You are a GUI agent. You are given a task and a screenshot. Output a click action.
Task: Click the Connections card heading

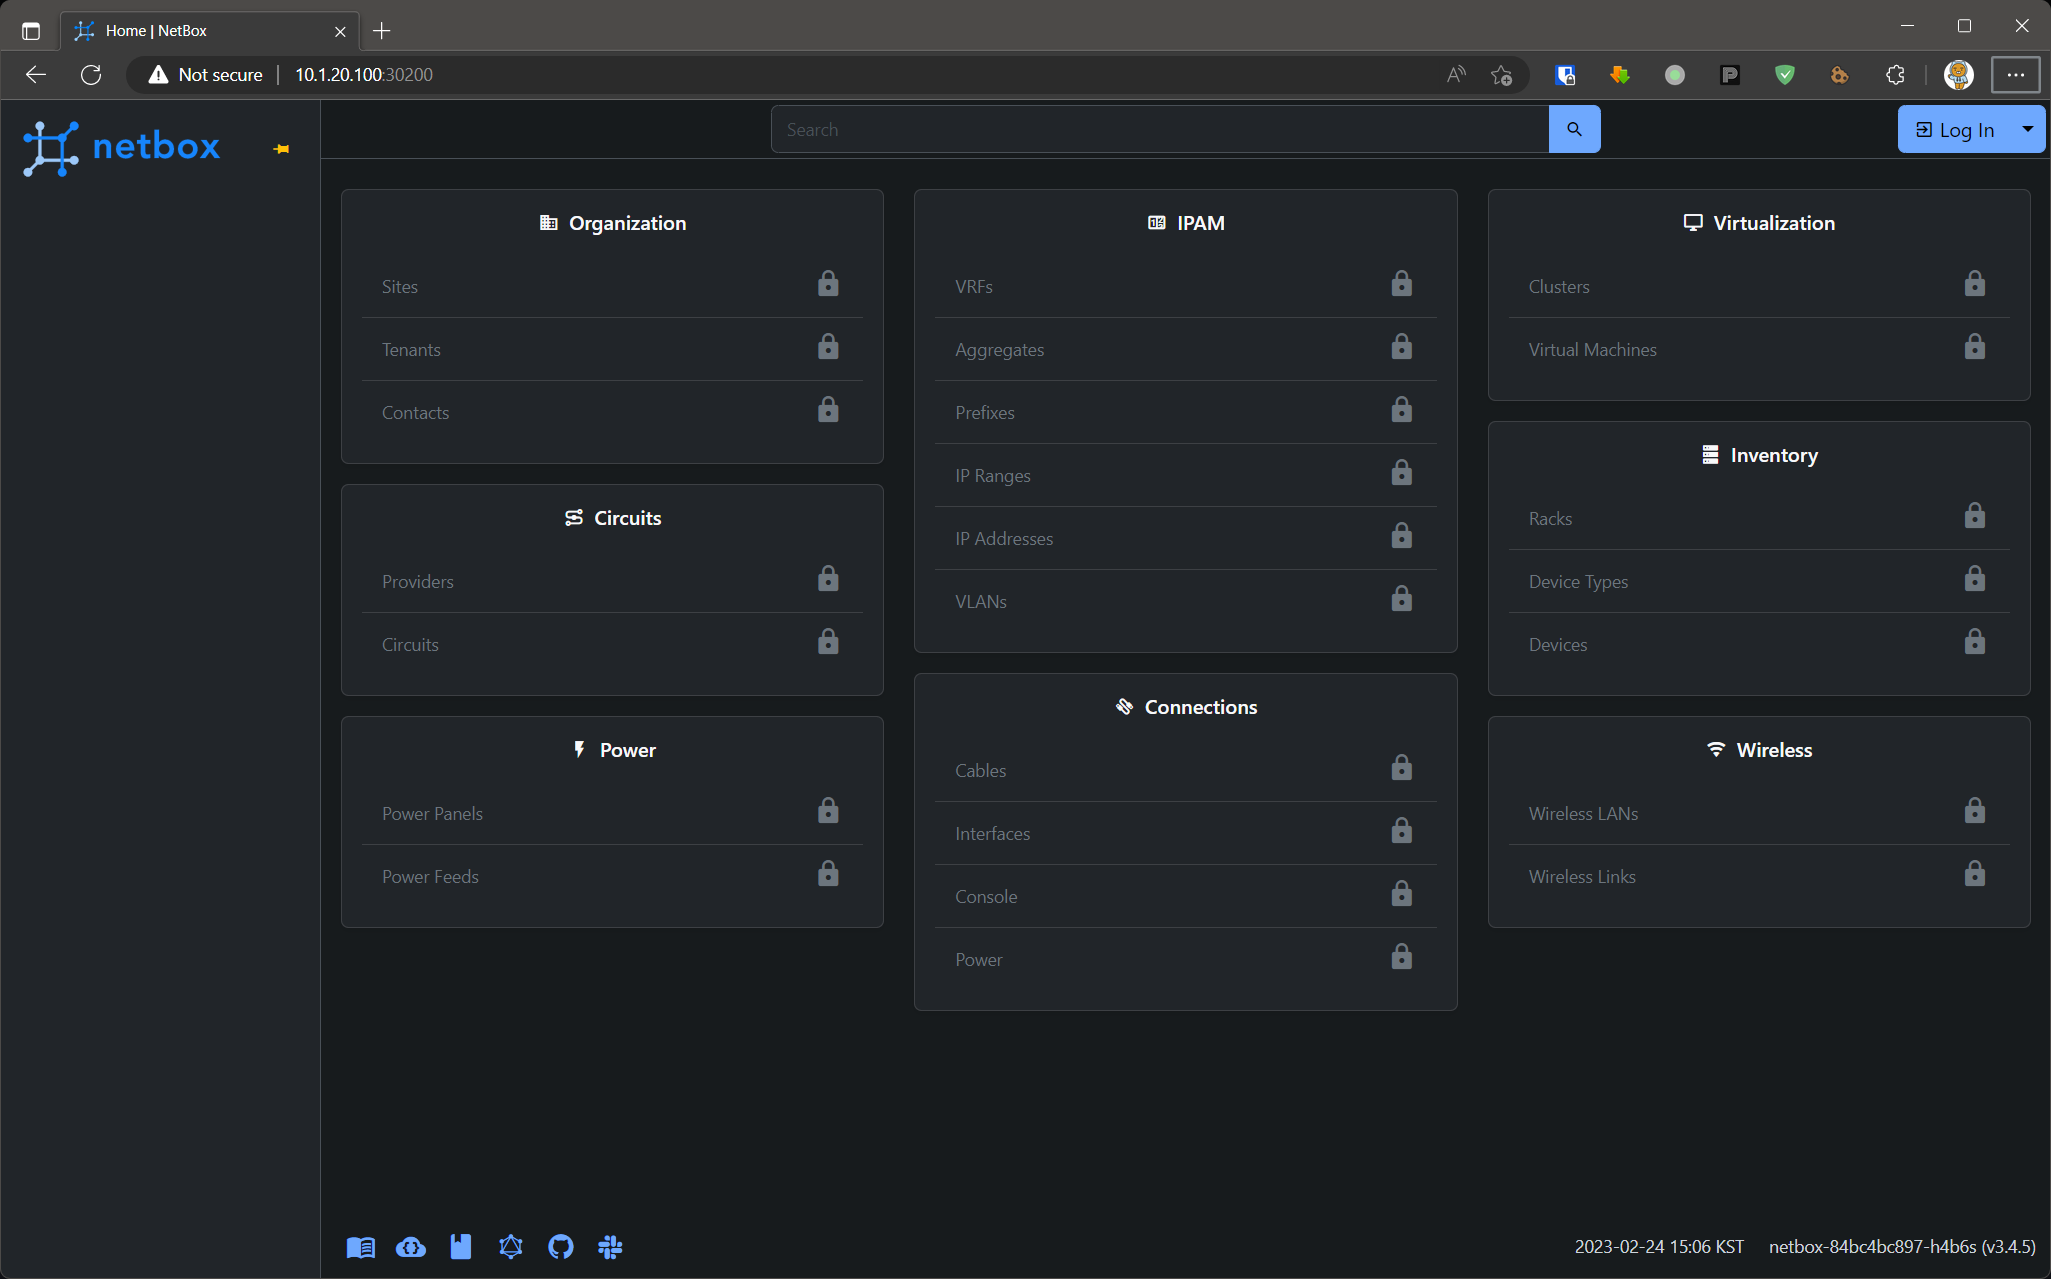(x=1186, y=707)
